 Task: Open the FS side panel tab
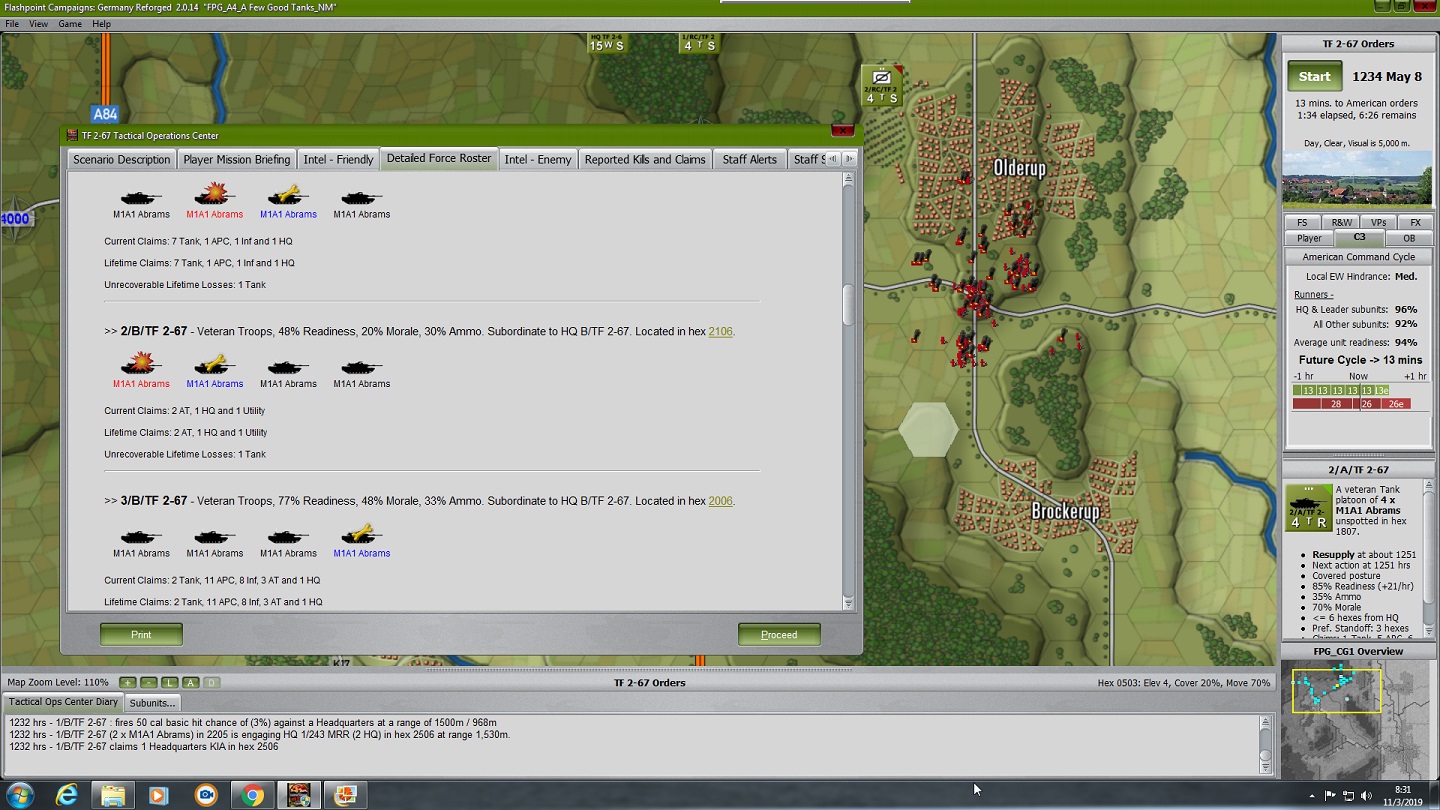(1302, 222)
